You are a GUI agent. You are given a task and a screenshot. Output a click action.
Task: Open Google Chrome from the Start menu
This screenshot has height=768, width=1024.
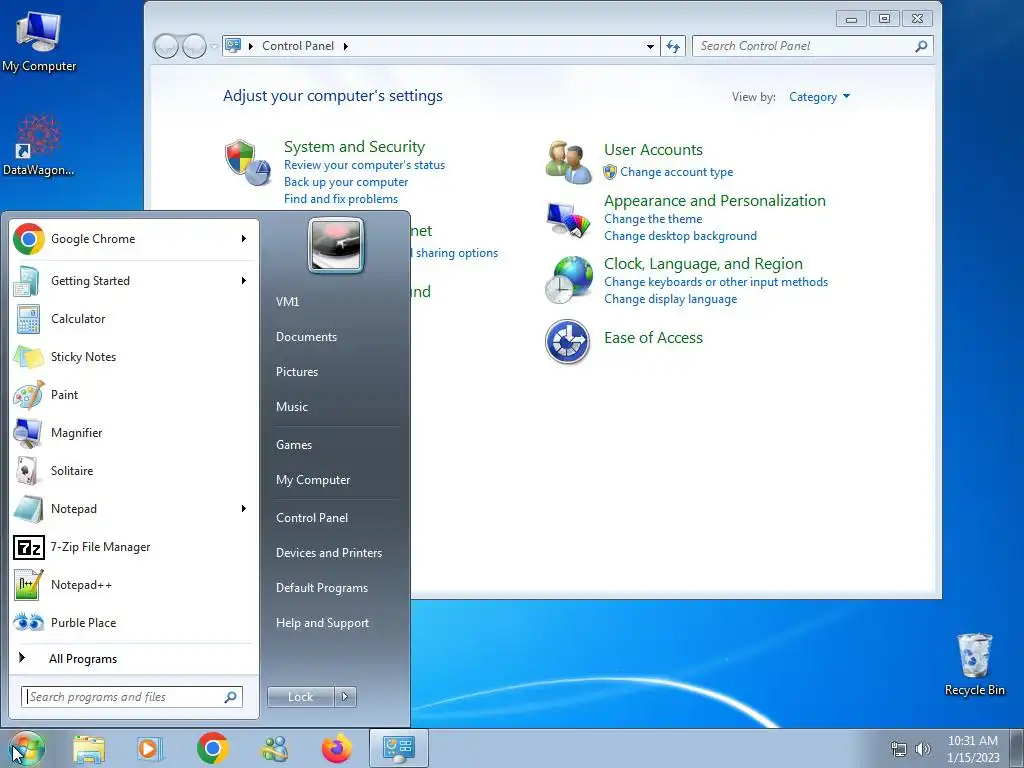coord(133,239)
